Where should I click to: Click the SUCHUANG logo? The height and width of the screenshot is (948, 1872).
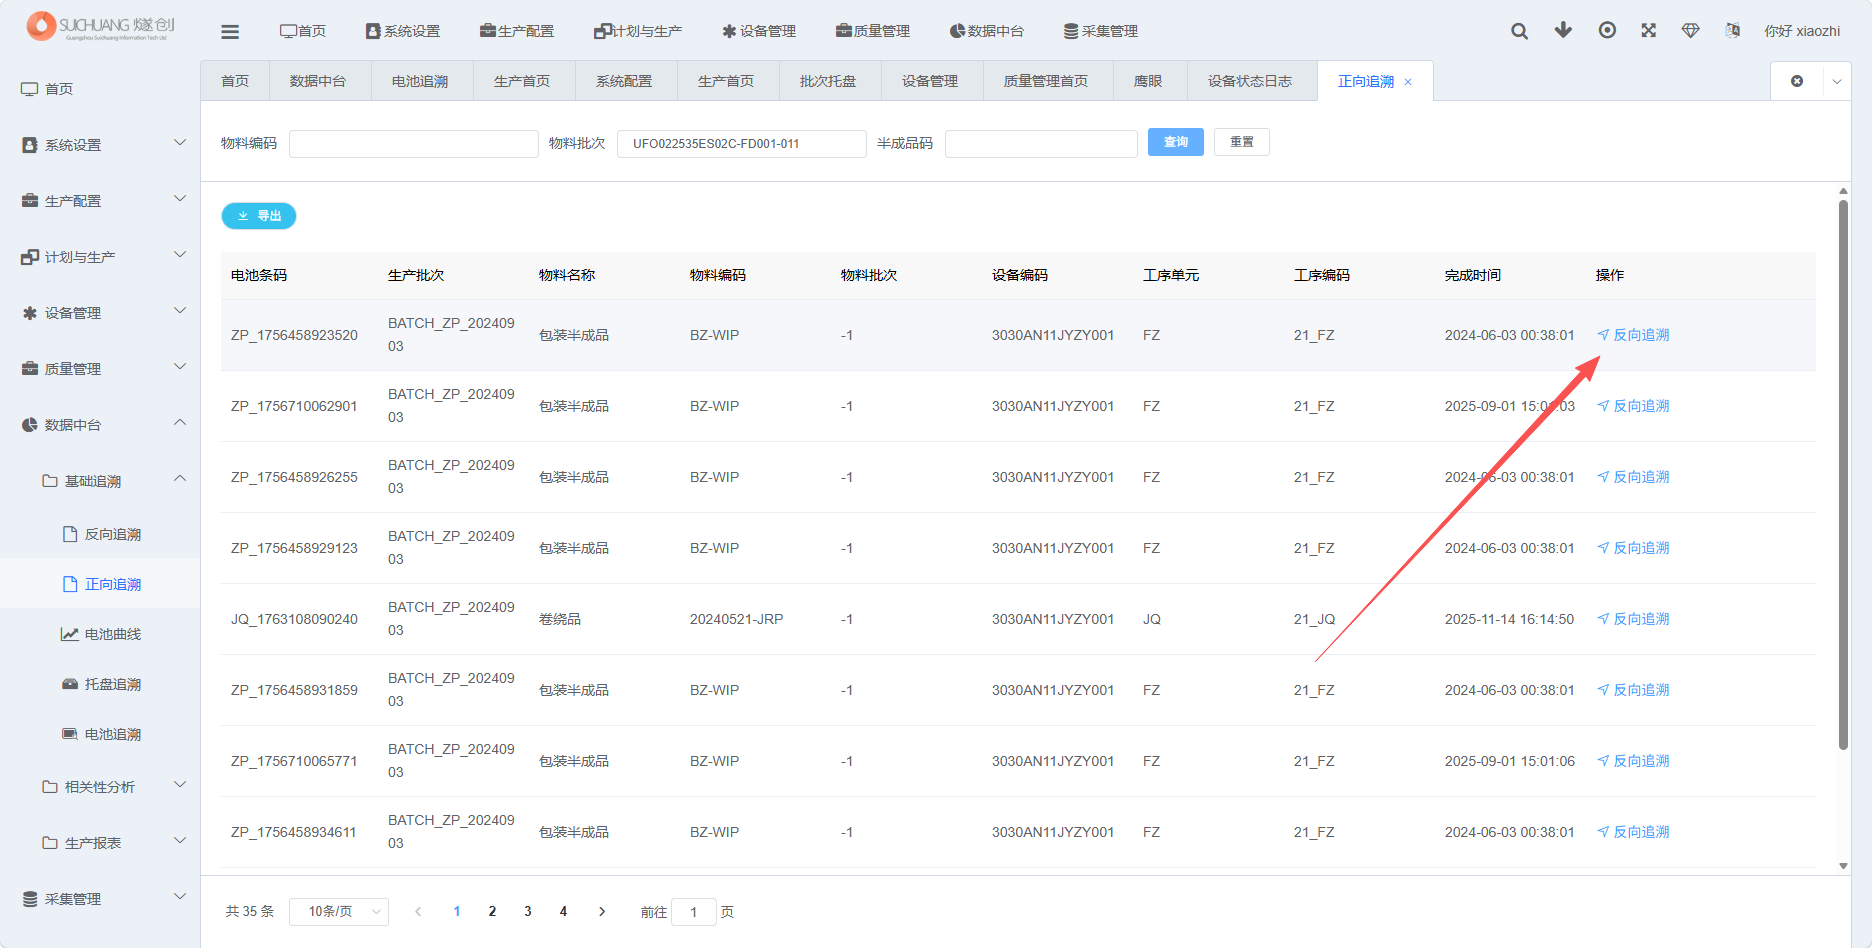tap(100, 26)
